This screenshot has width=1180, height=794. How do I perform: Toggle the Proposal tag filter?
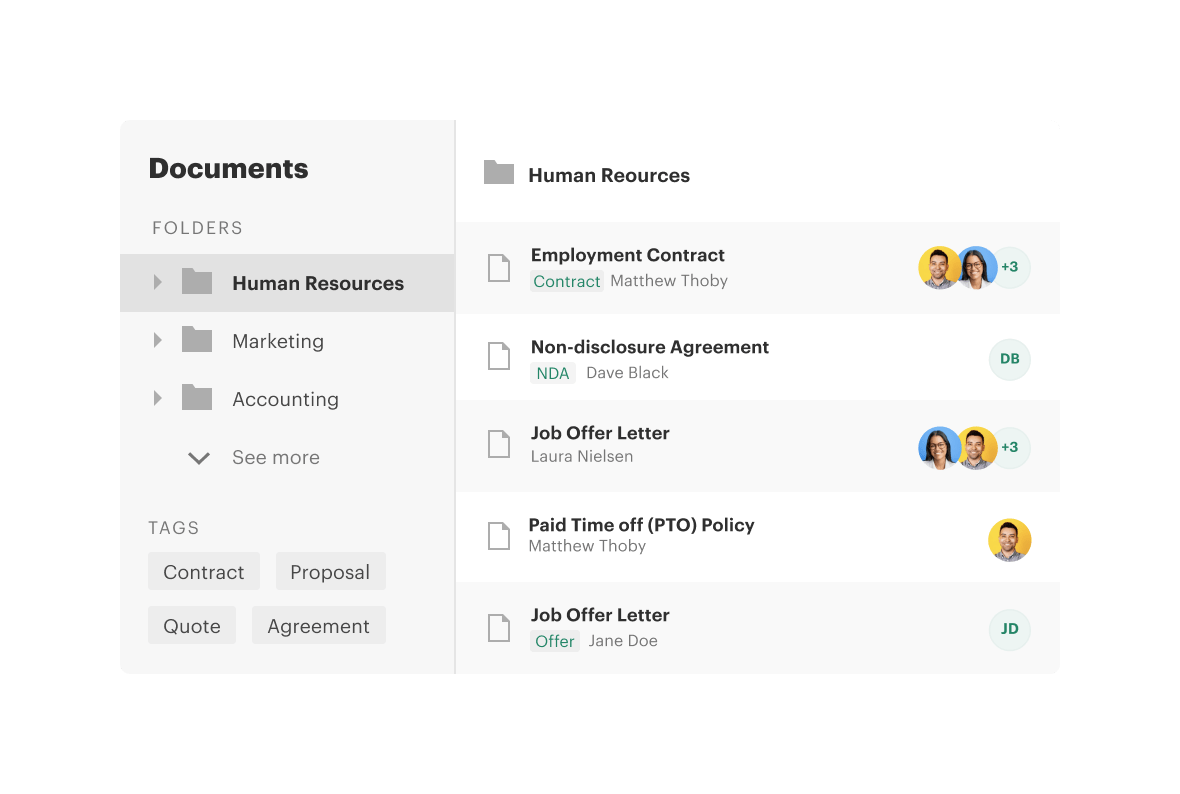coord(330,571)
